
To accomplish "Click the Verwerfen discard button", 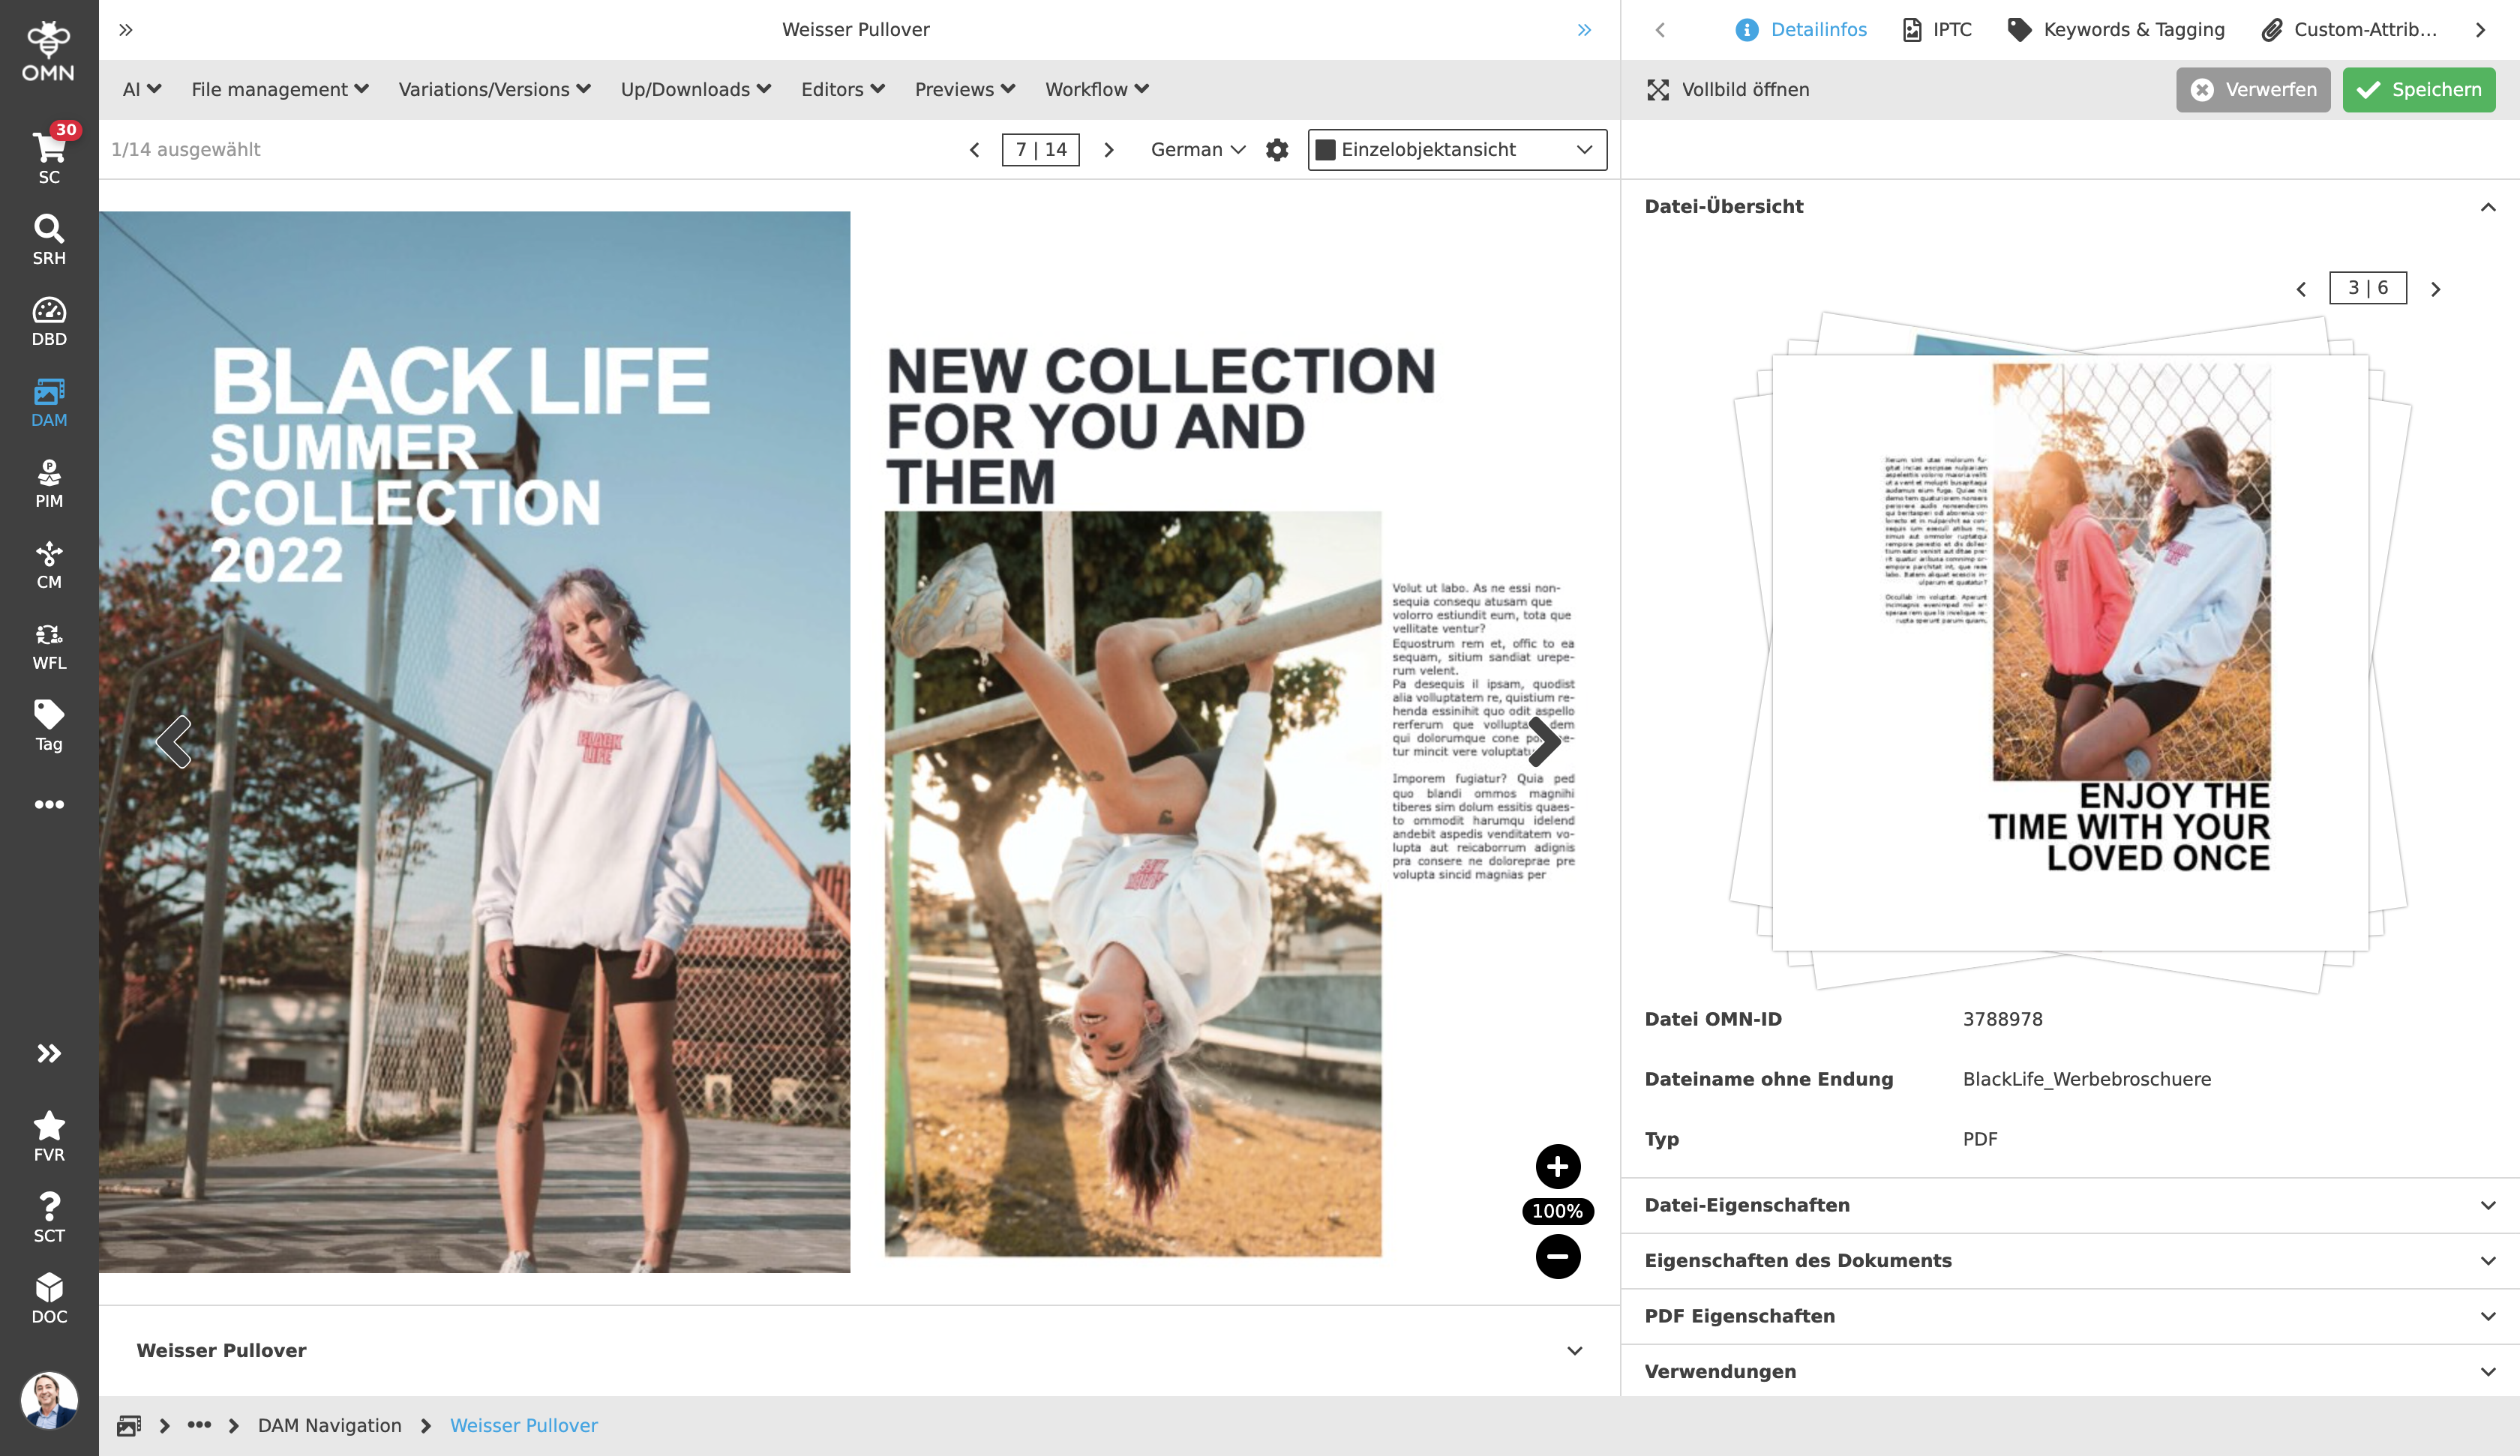I will [2252, 90].
